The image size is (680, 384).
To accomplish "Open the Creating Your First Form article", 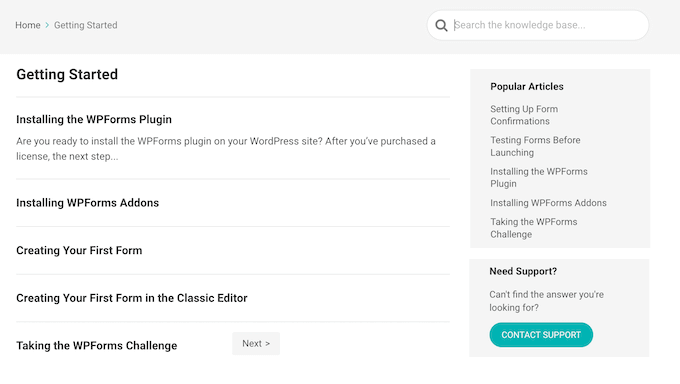I will (79, 250).
